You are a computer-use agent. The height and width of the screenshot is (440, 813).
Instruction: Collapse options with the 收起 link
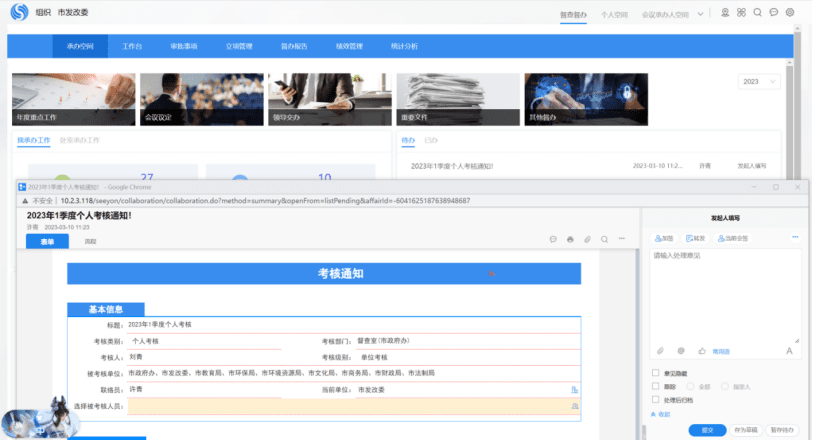point(661,415)
